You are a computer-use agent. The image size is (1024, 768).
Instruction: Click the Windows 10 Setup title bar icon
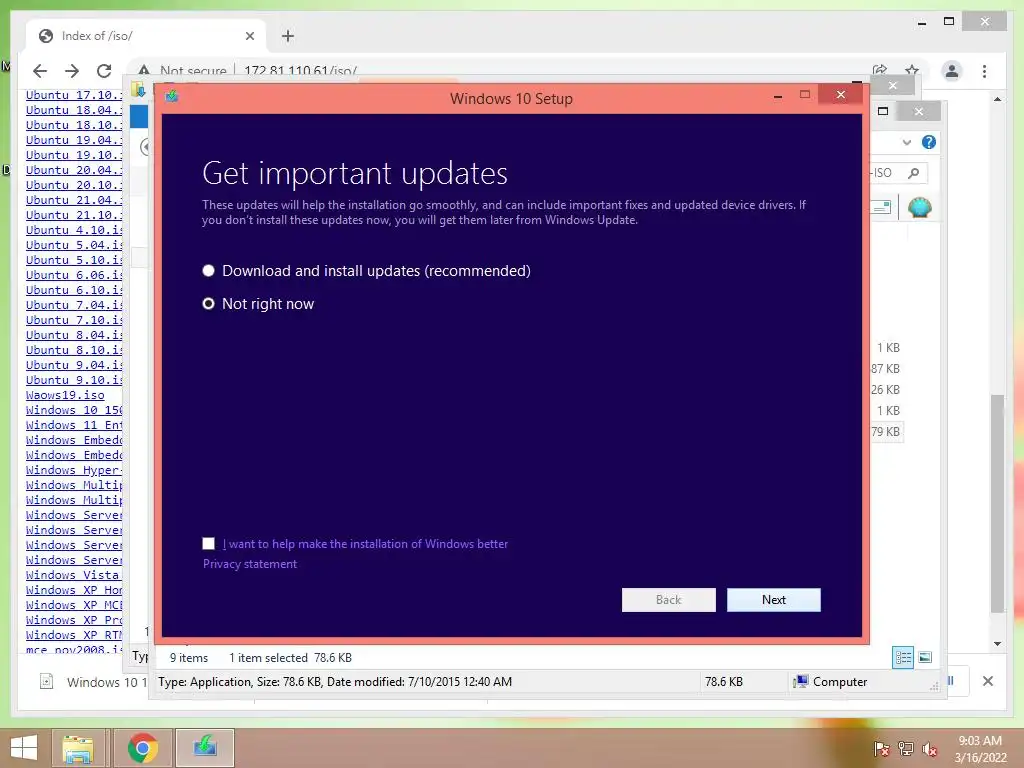(172, 97)
